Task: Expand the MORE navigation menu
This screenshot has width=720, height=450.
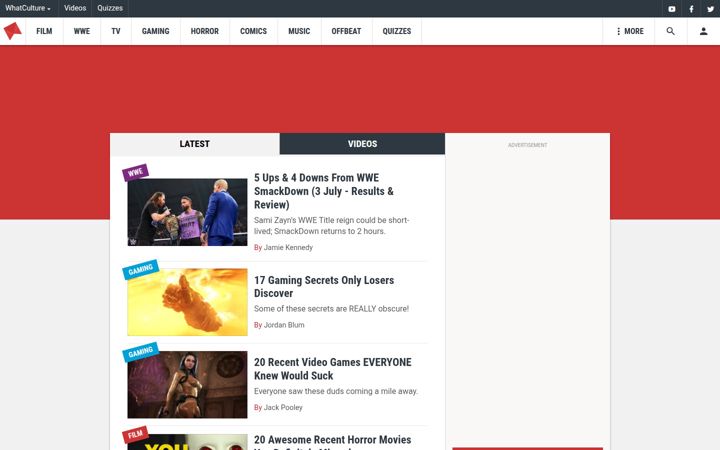Action: [x=630, y=31]
